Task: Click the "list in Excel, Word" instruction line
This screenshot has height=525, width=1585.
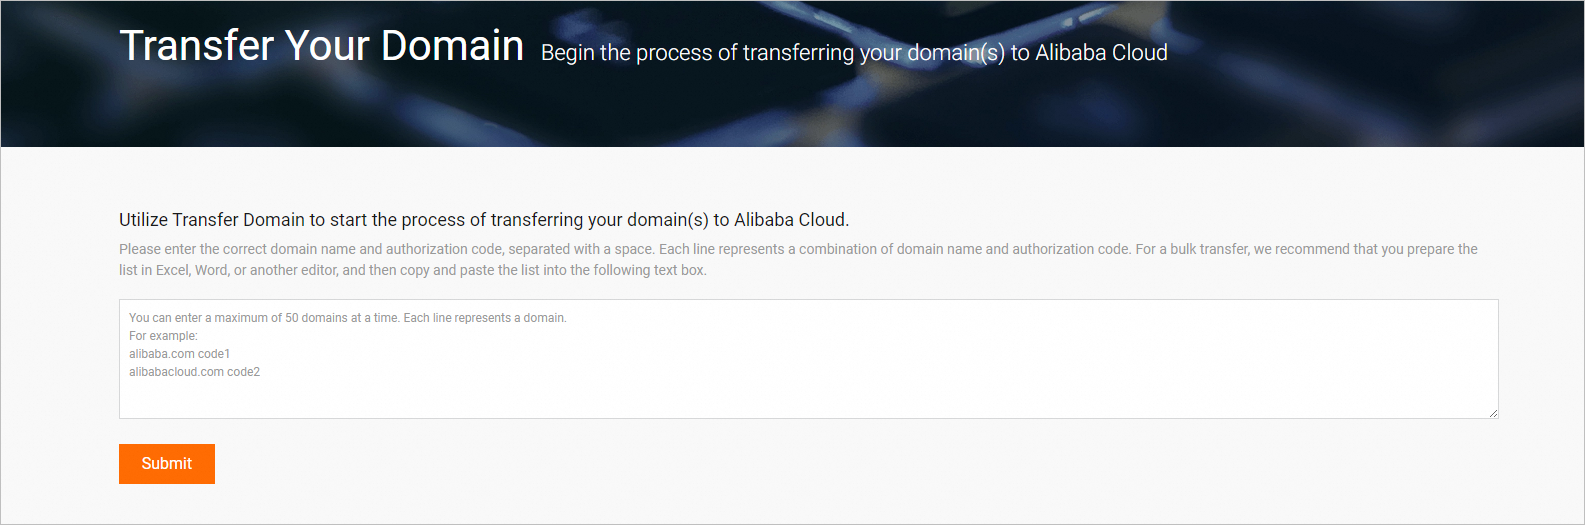Action: [x=412, y=270]
